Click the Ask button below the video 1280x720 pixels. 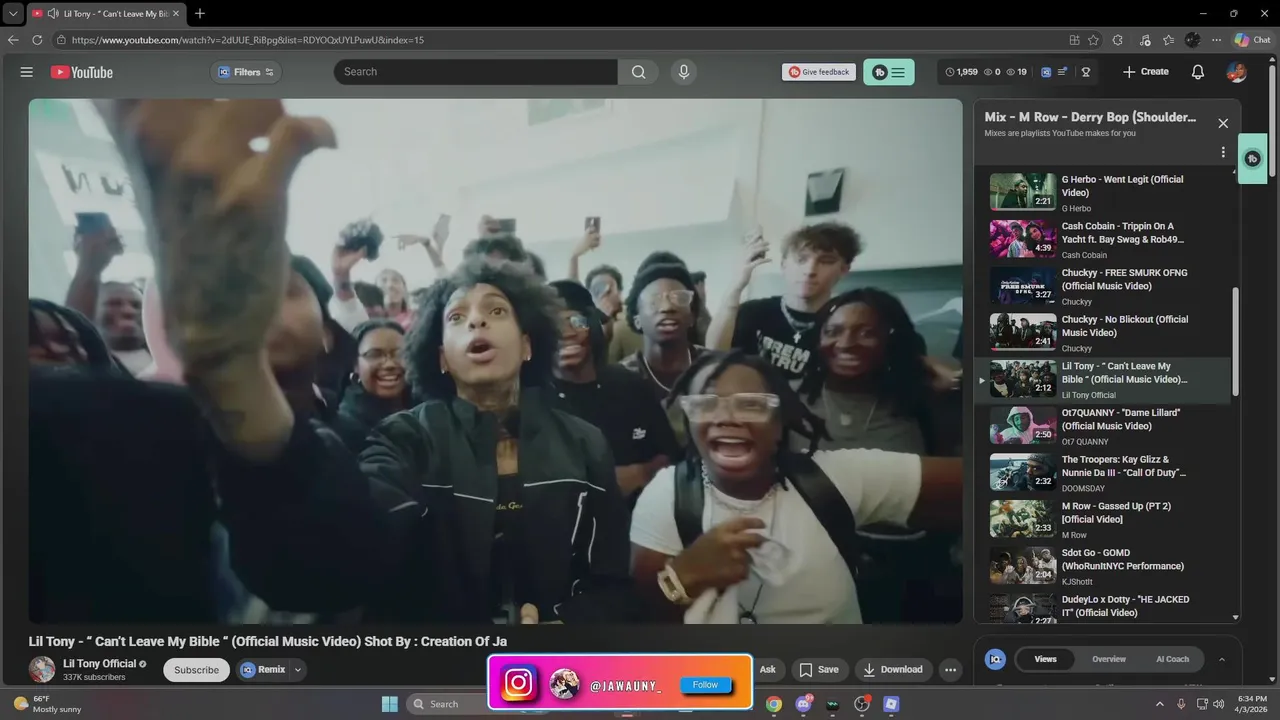click(767, 670)
